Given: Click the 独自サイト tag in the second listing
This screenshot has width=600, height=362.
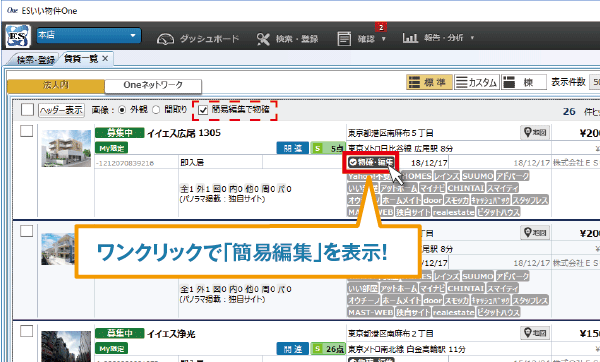Looking at the screenshot, I should tap(413, 312).
